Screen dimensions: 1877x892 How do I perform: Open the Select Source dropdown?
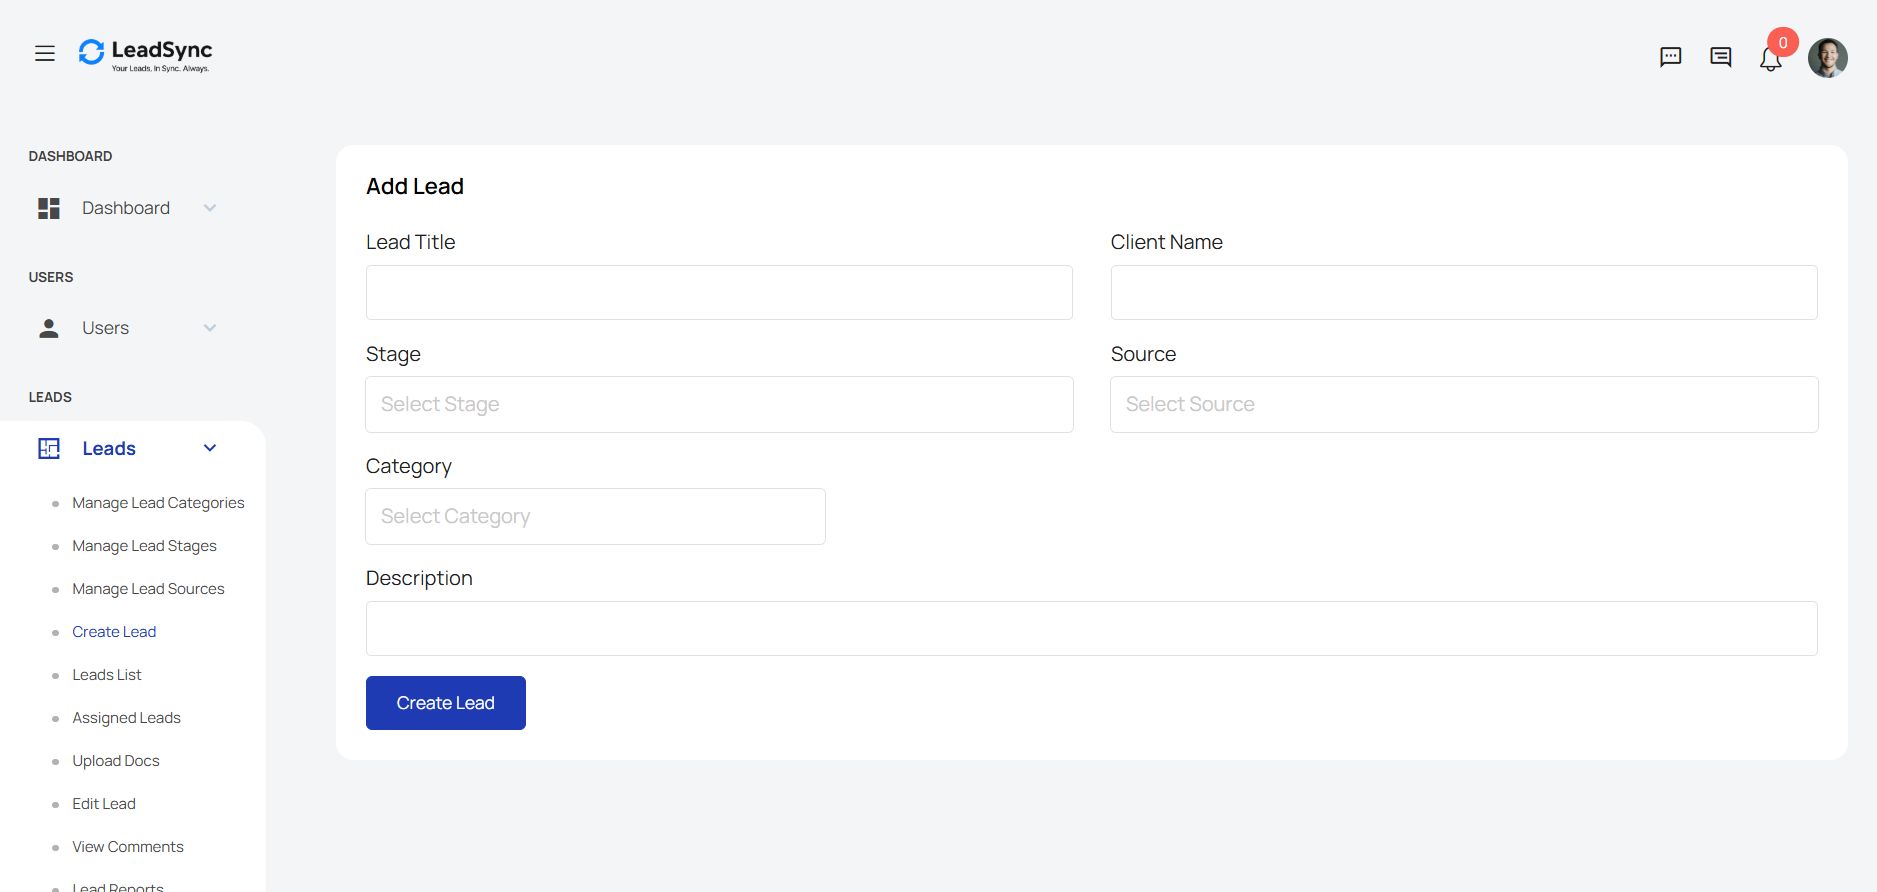click(x=1463, y=405)
